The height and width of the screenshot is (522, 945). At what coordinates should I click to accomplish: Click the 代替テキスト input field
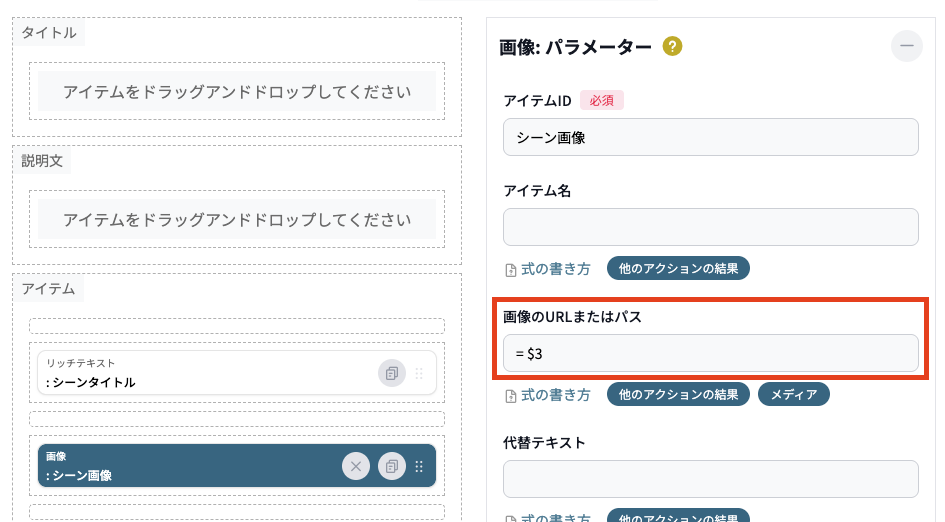point(710,479)
